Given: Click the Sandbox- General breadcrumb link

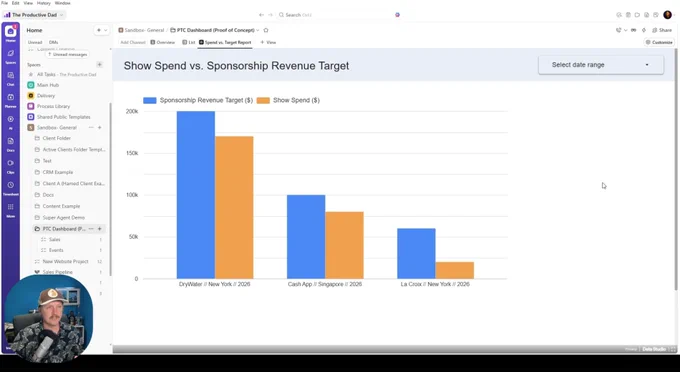Looking at the screenshot, I should tap(141, 30).
